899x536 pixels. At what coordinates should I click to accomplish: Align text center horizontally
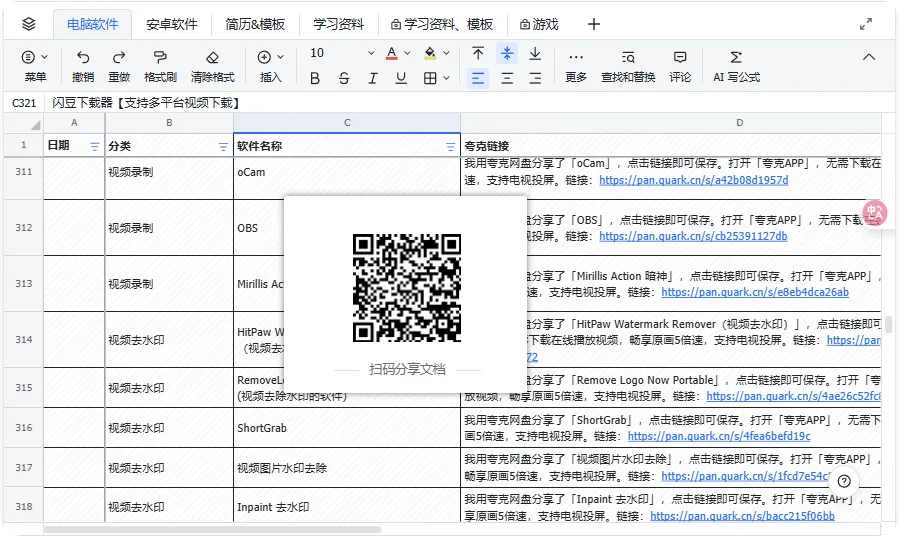coord(507,78)
